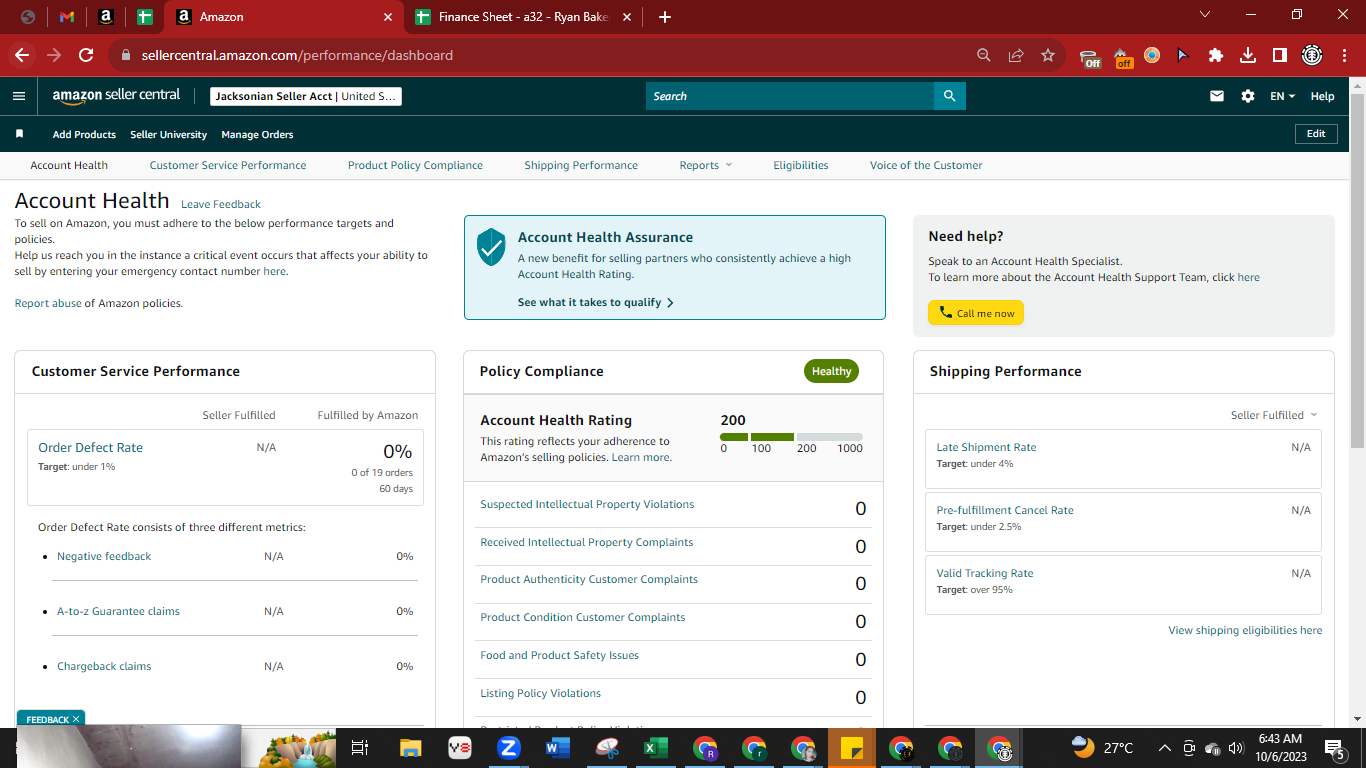The image size is (1366, 768).
Task: Close the Amazon browser tab
Action: point(388,17)
